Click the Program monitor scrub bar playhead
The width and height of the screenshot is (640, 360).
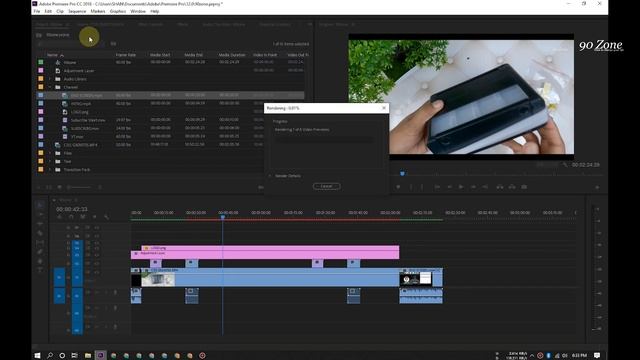(402, 173)
